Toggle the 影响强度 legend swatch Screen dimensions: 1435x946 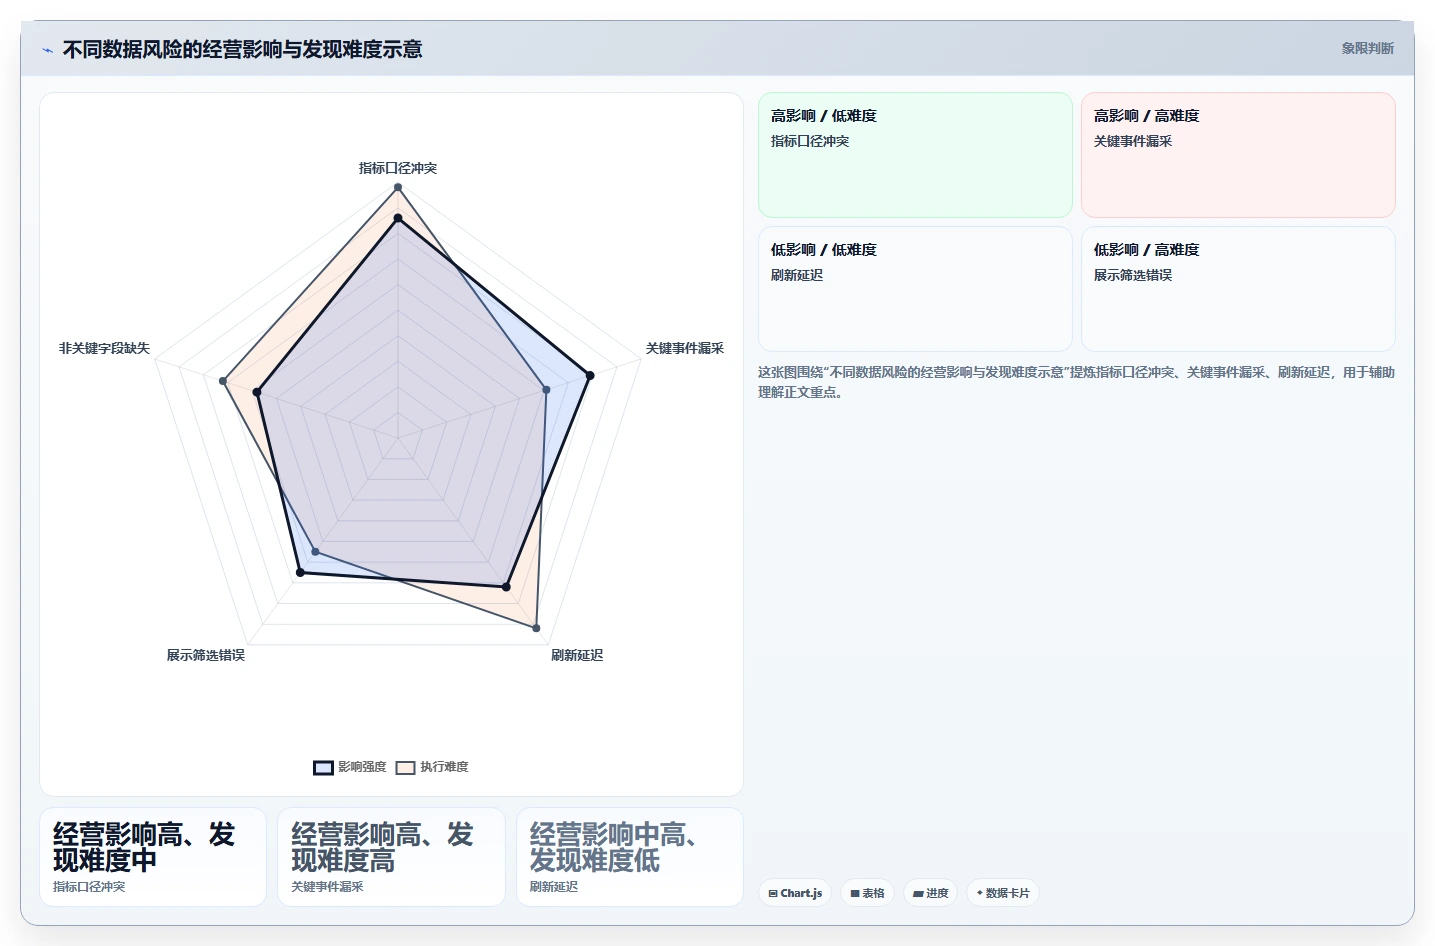tap(323, 768)
